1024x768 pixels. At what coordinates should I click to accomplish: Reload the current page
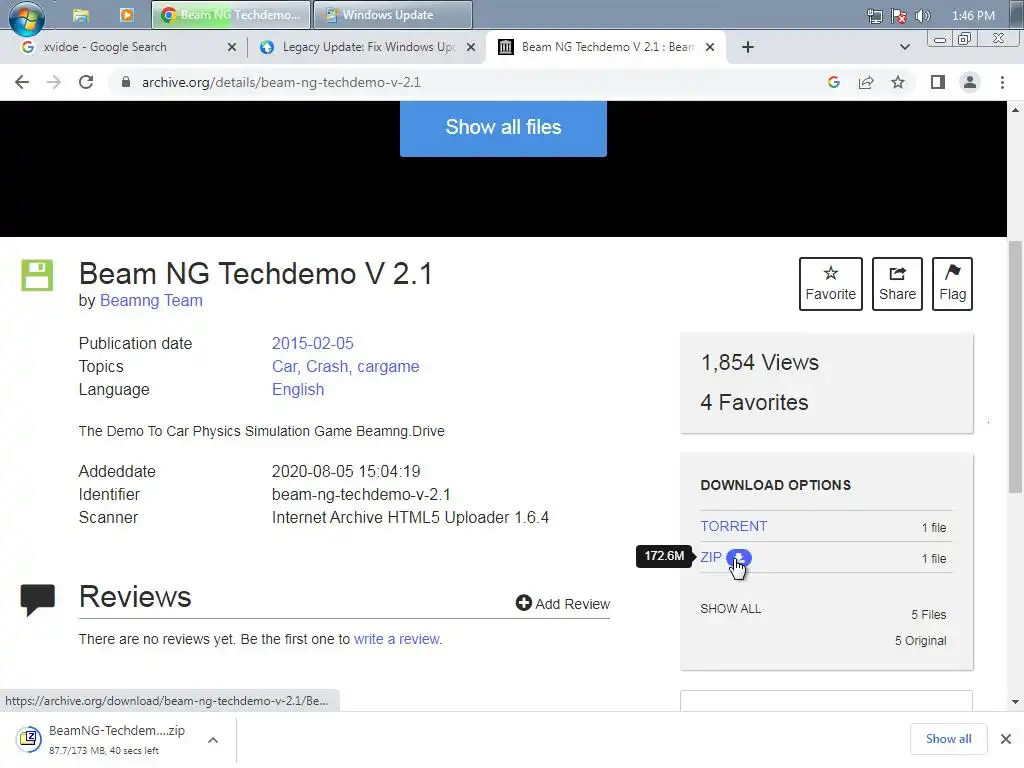pos(86,82)
